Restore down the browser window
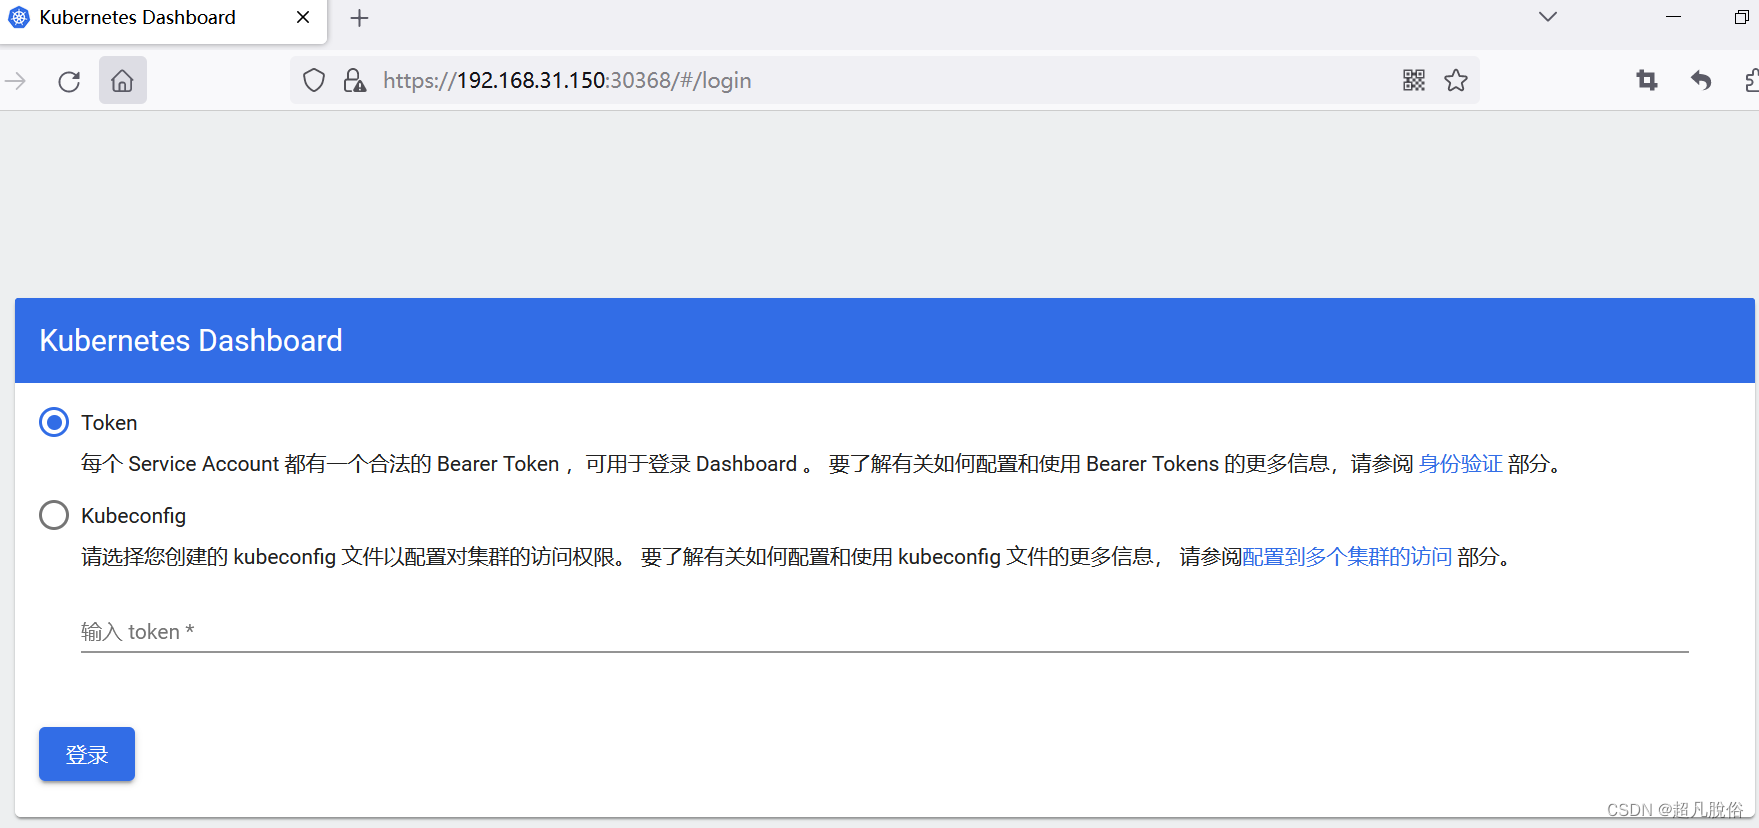Screen dimensions: 1759x828 click(1741, 17)
